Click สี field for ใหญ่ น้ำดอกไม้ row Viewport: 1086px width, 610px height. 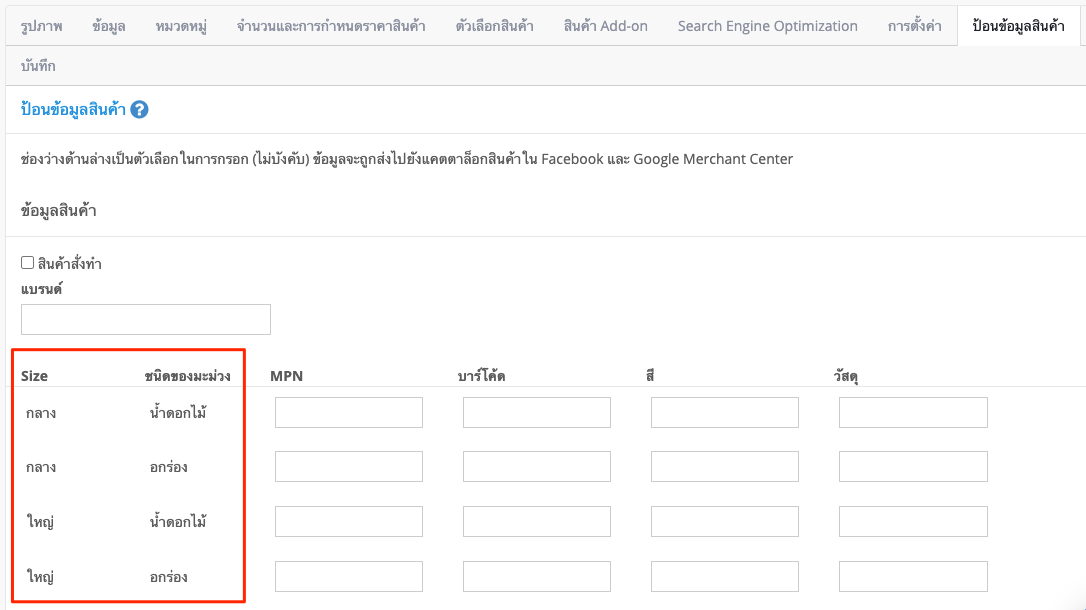(x=724, y=521)
